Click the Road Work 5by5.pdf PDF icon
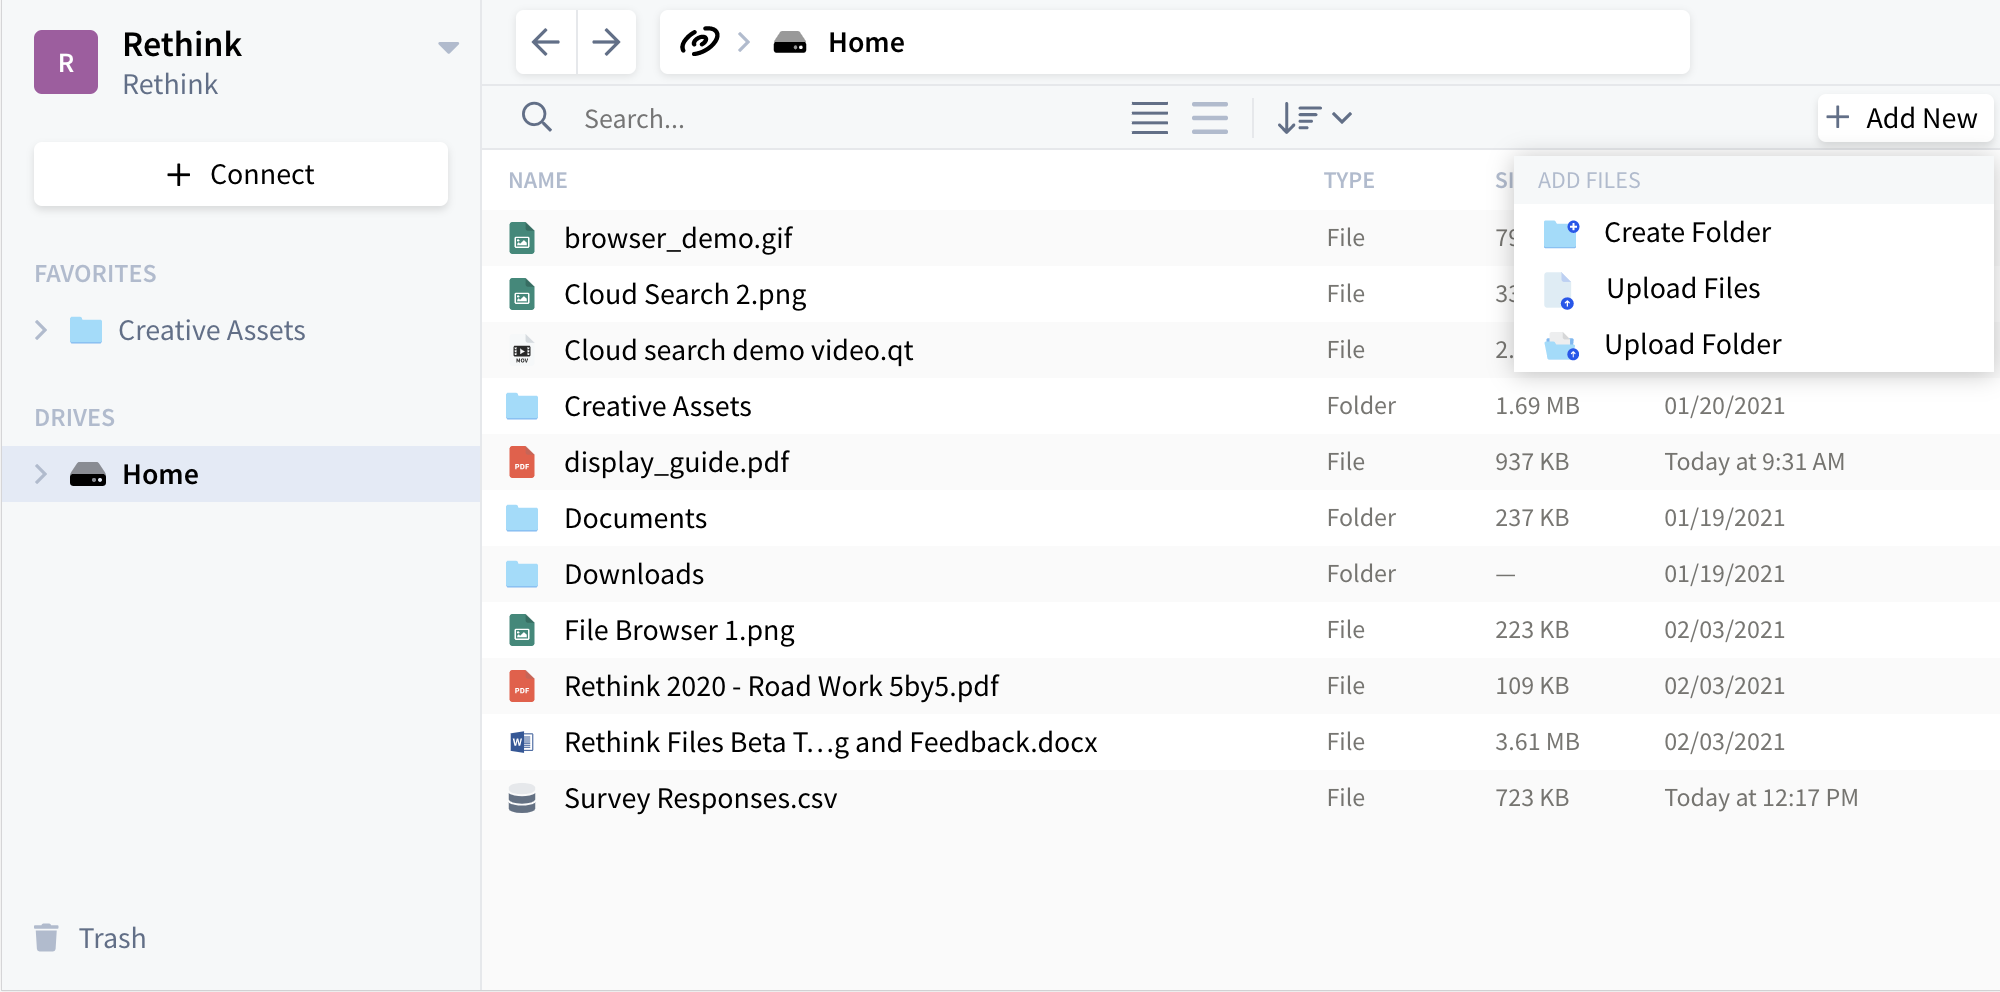Viewport: 2000px width, 992px height. coord(522,686)
